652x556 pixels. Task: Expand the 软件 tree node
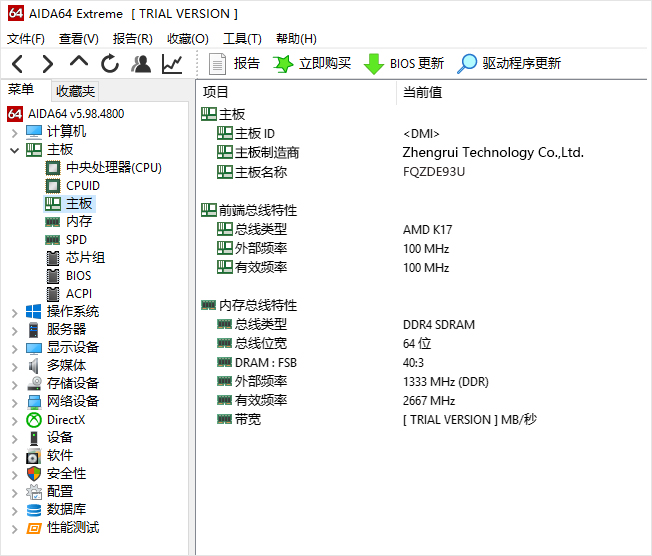pos(15,457)
